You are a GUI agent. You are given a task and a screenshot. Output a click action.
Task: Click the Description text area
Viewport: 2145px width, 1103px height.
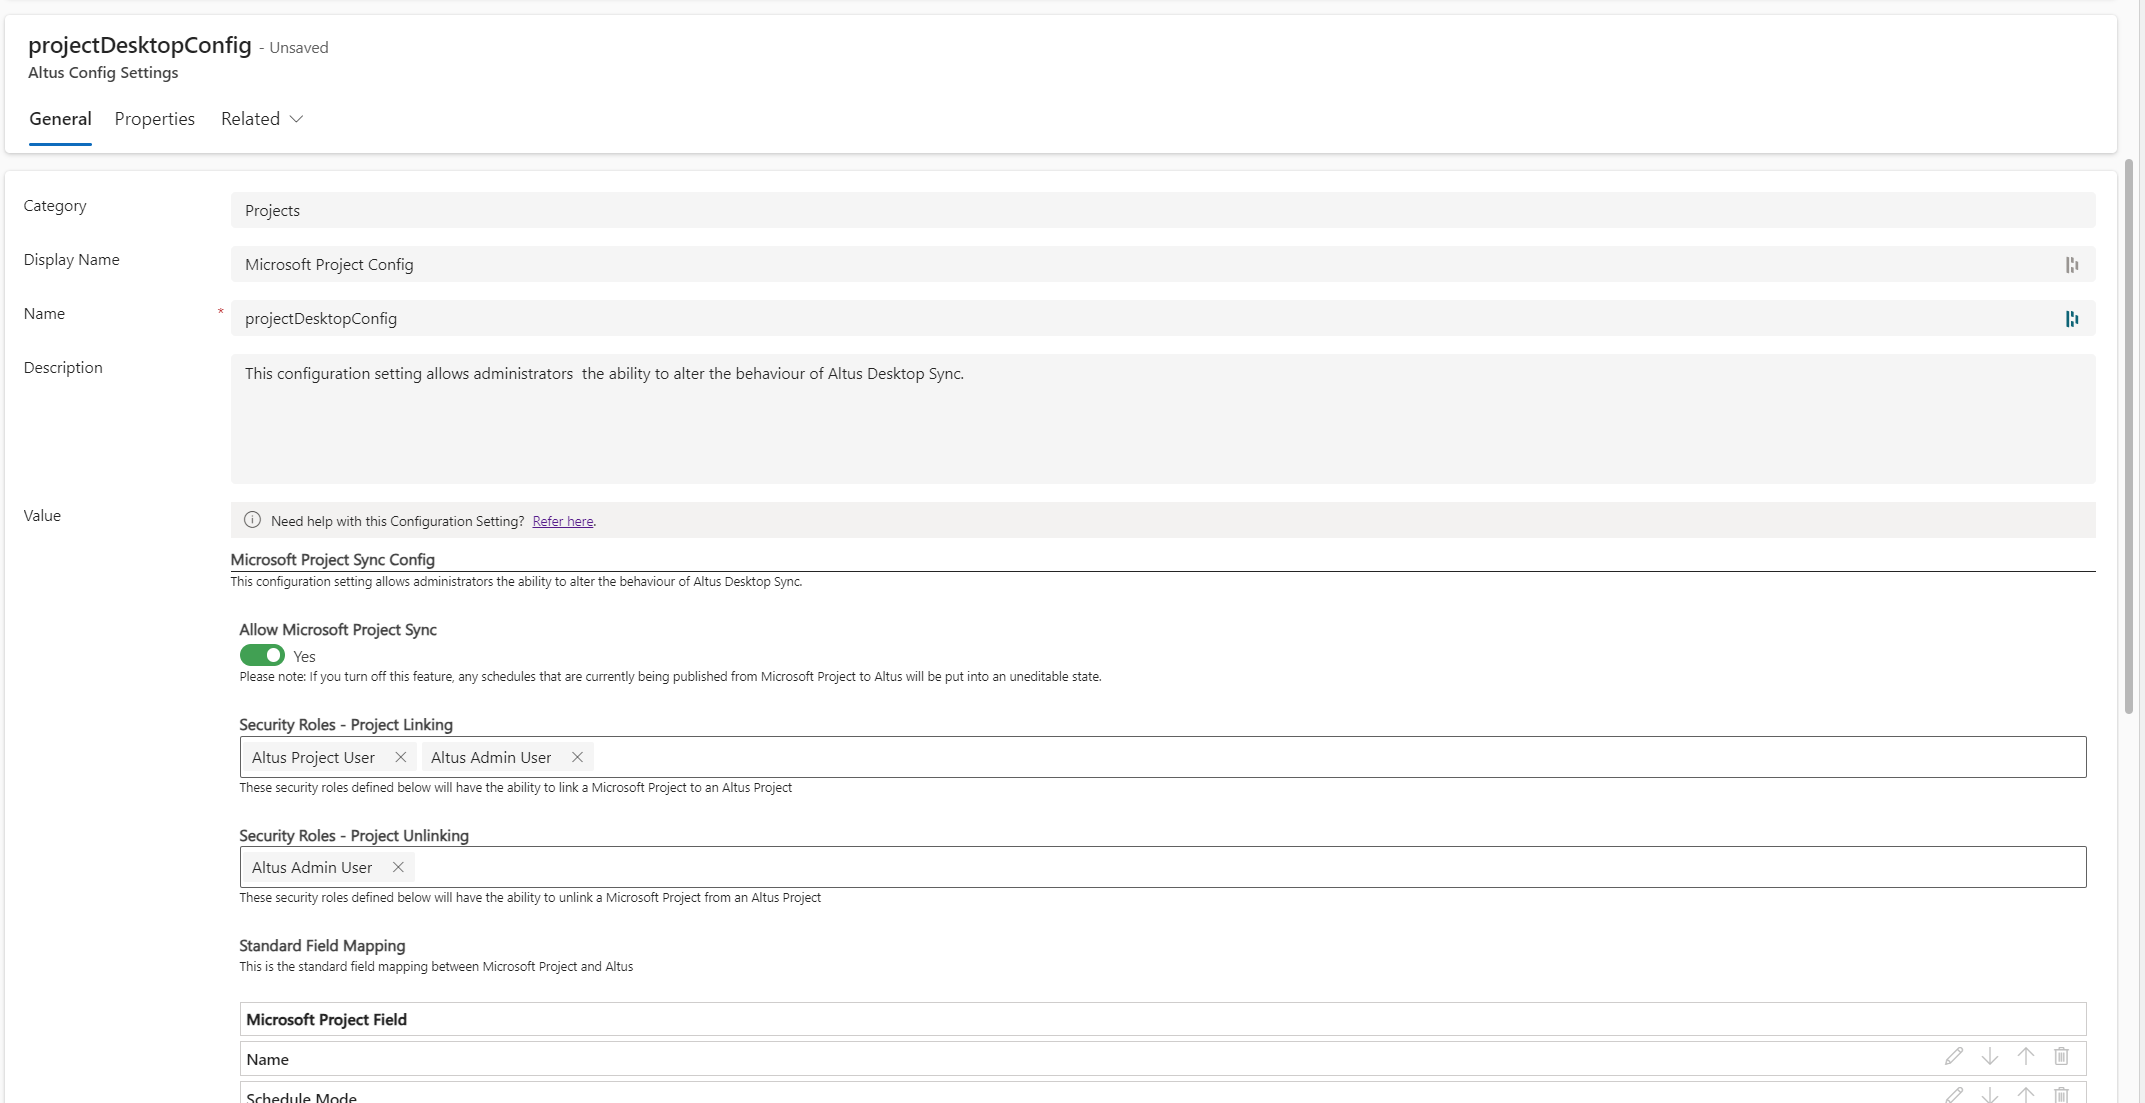pos(1162,419)
